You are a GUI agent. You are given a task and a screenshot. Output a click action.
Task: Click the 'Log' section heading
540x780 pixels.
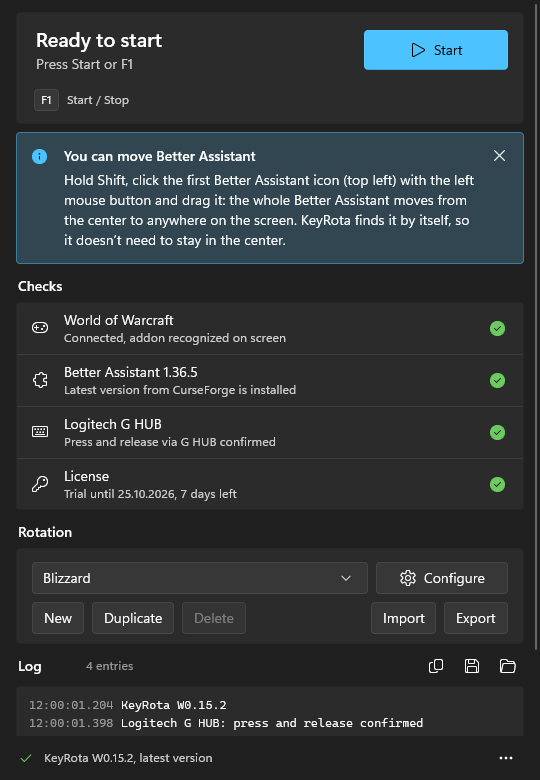click(x=30, y=667)
